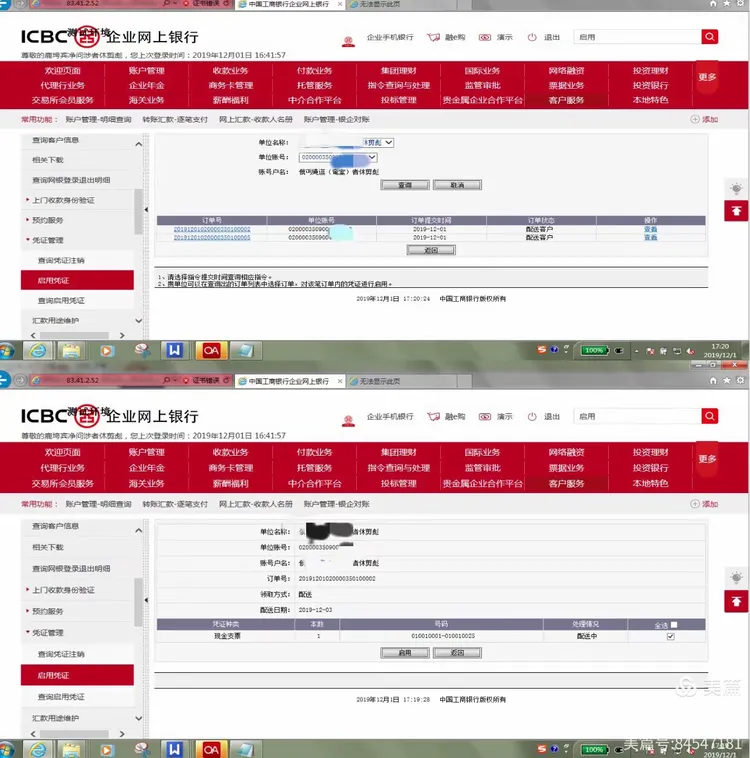Image resolution: width=750 pixels, height=758 pixels.
Task: Click the lightbulb tips icon in the upper window
Action: coord(736,189)
